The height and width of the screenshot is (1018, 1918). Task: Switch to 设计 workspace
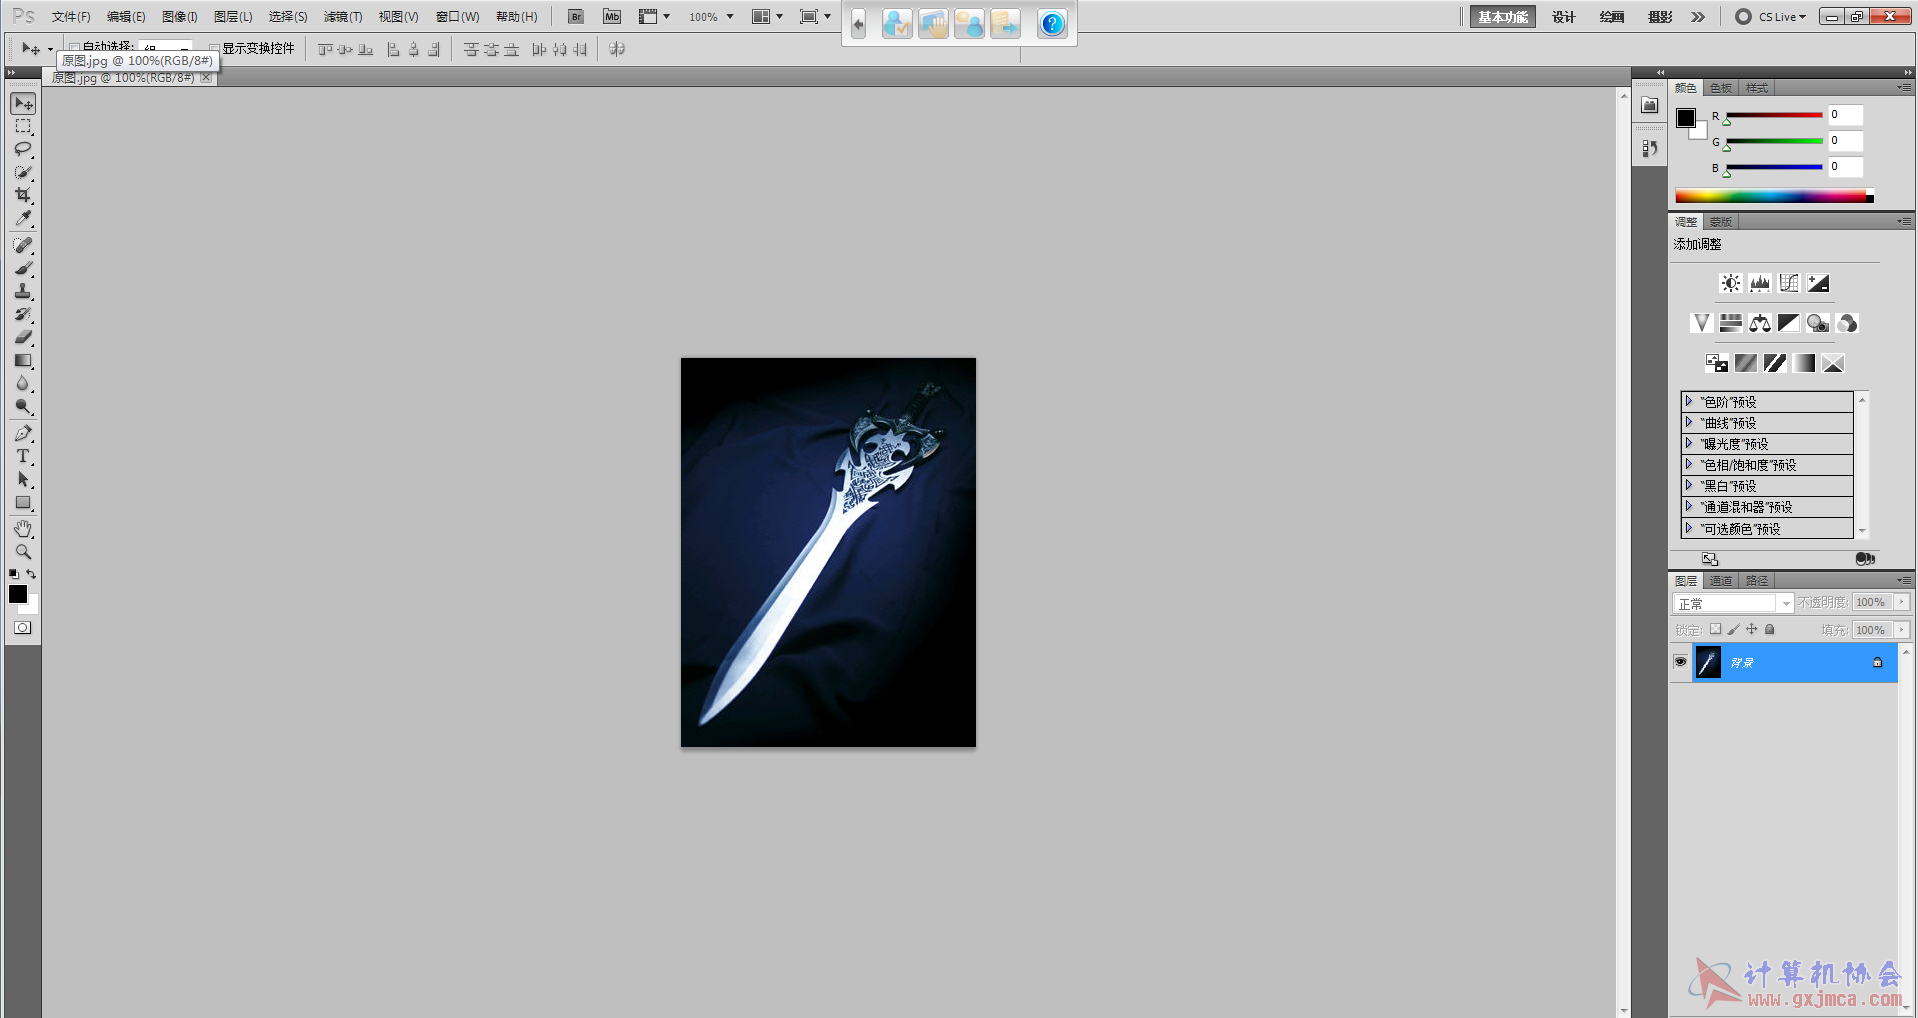click(x=1563, y=17)
